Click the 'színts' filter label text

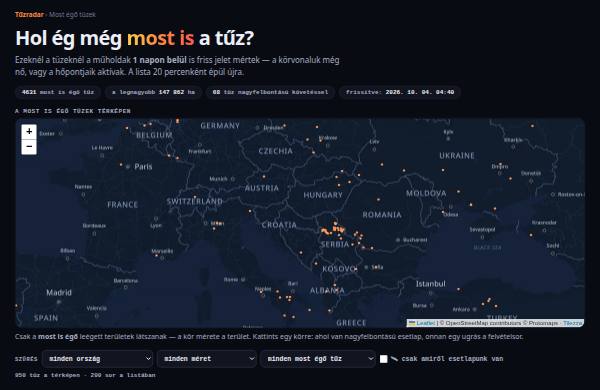point(26,359)
